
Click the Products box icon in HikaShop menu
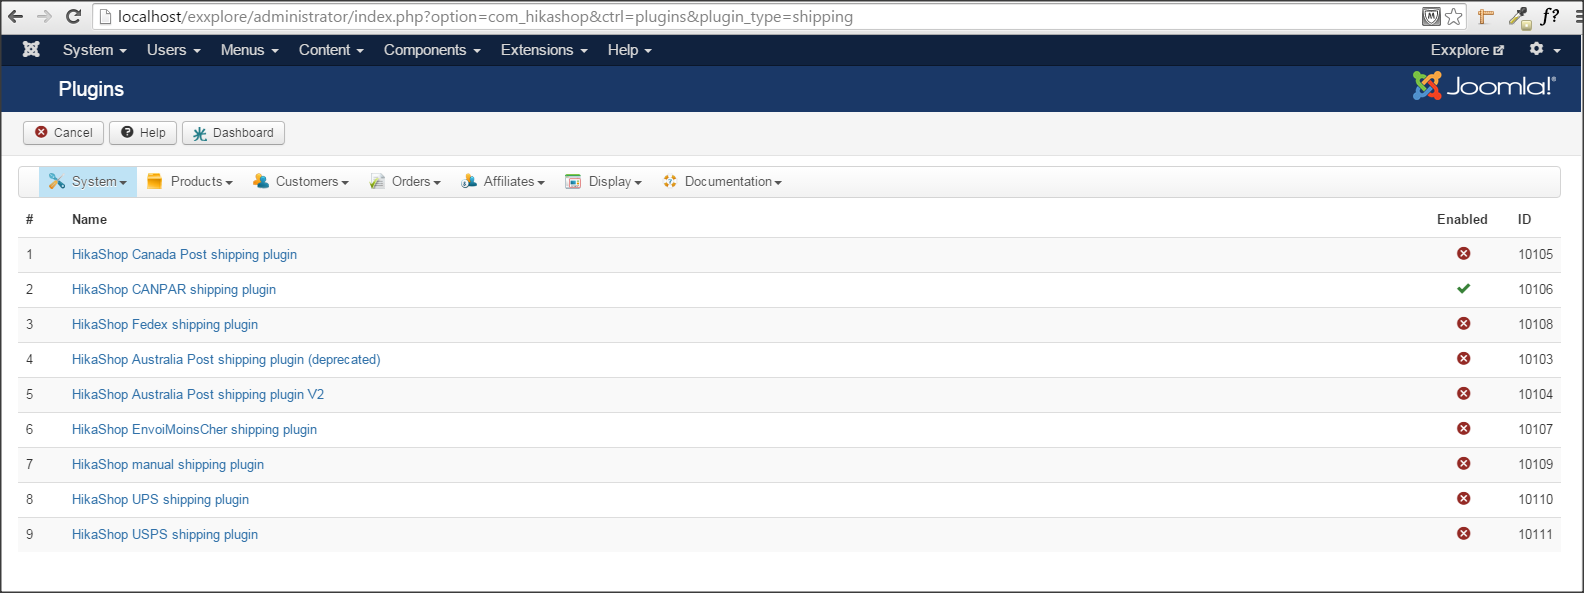(x=154, y=181)
